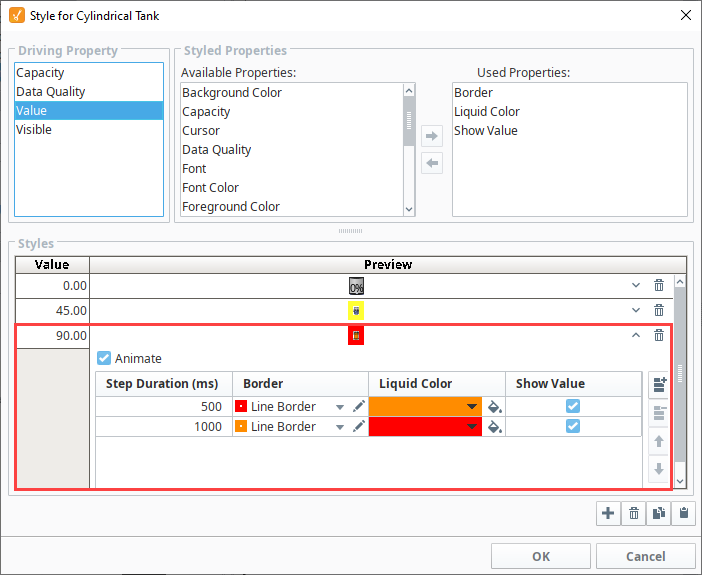Open the border type dropdown for the 1000 ms step
This screenshot has height=575, width=702.
click(x=340, y=427)
